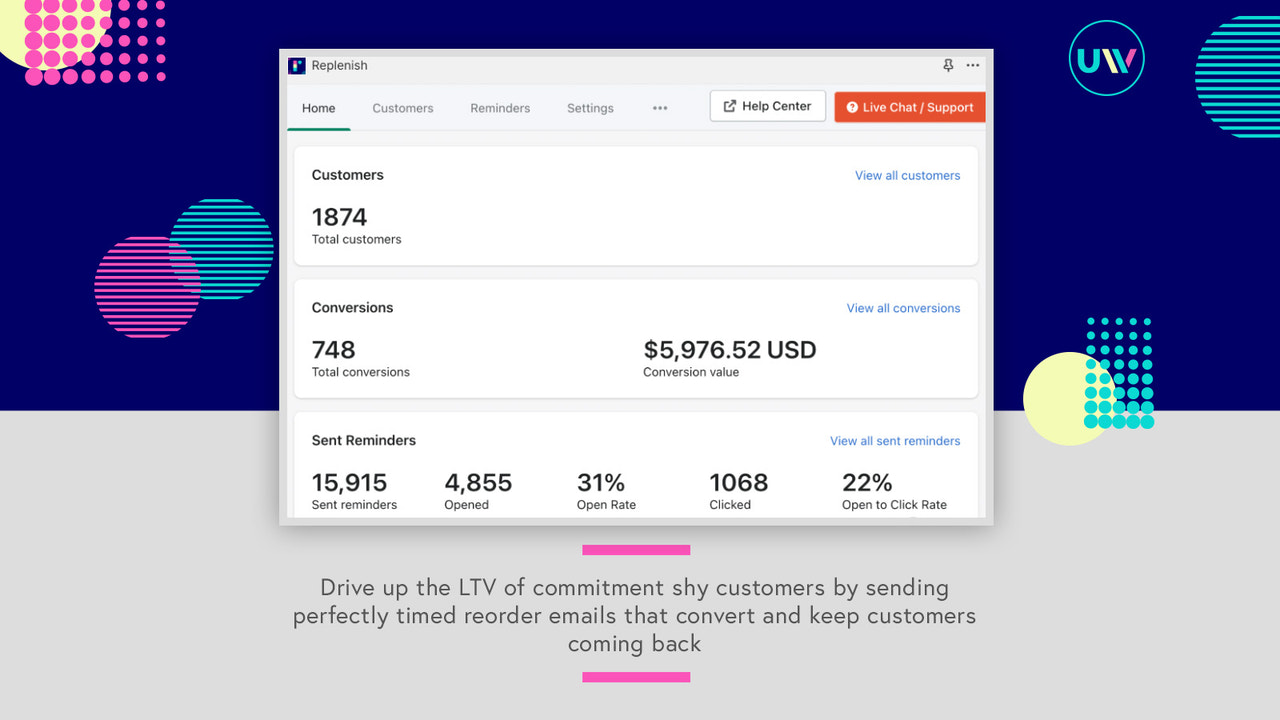Screen dimensions: 1280x720
Task: Click the UW logo circle top right
Action: 1106,58
